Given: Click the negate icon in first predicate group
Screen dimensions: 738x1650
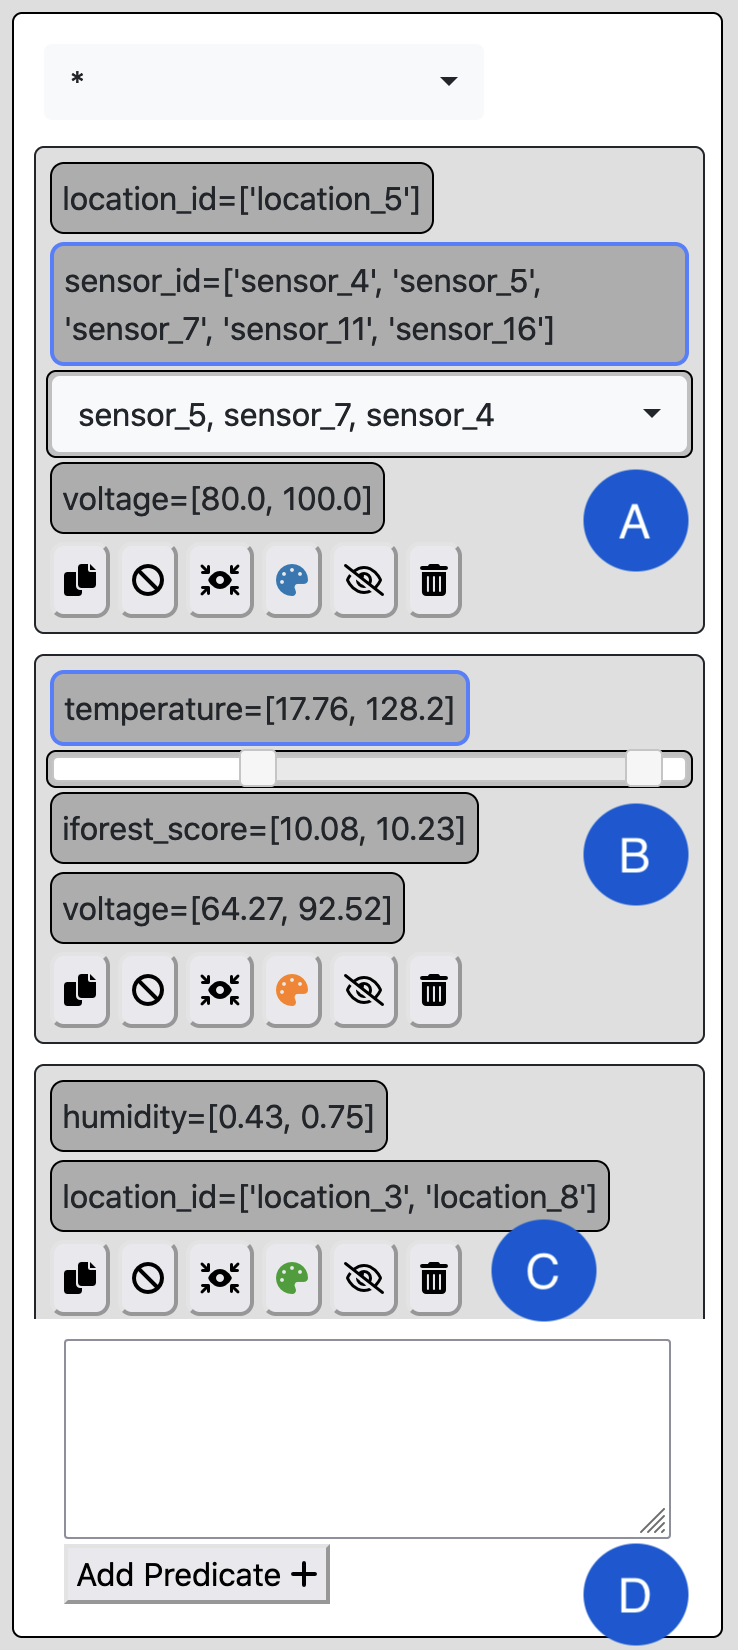Looking at the screenshot, I should point(148,580).
